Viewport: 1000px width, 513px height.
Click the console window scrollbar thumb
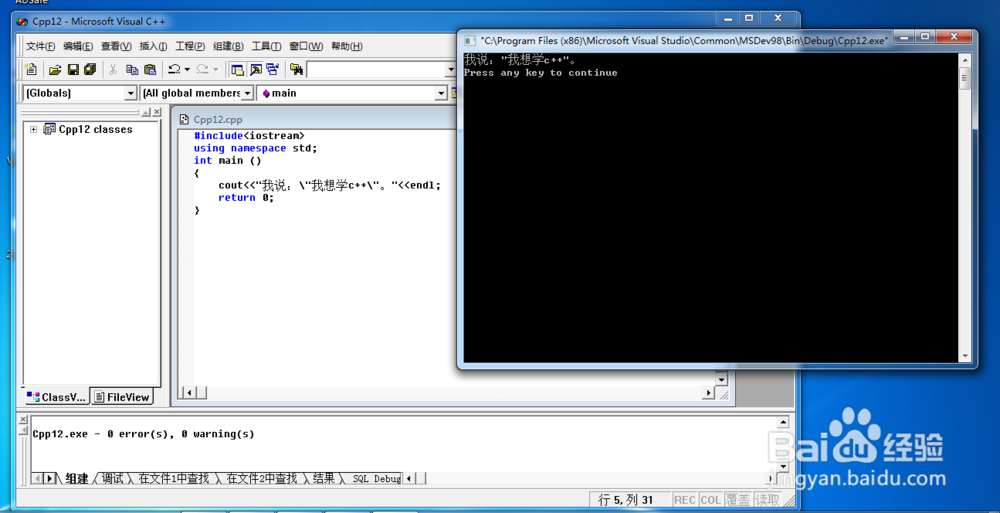965,78
